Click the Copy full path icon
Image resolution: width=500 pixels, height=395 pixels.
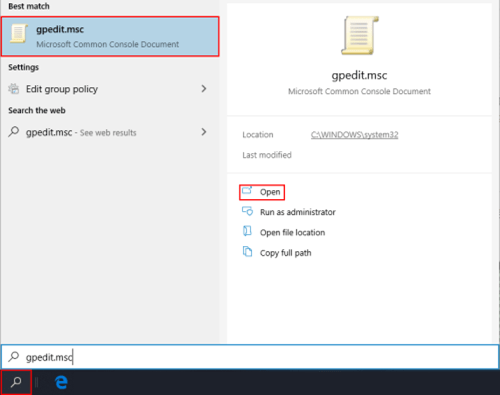(247, 251)
